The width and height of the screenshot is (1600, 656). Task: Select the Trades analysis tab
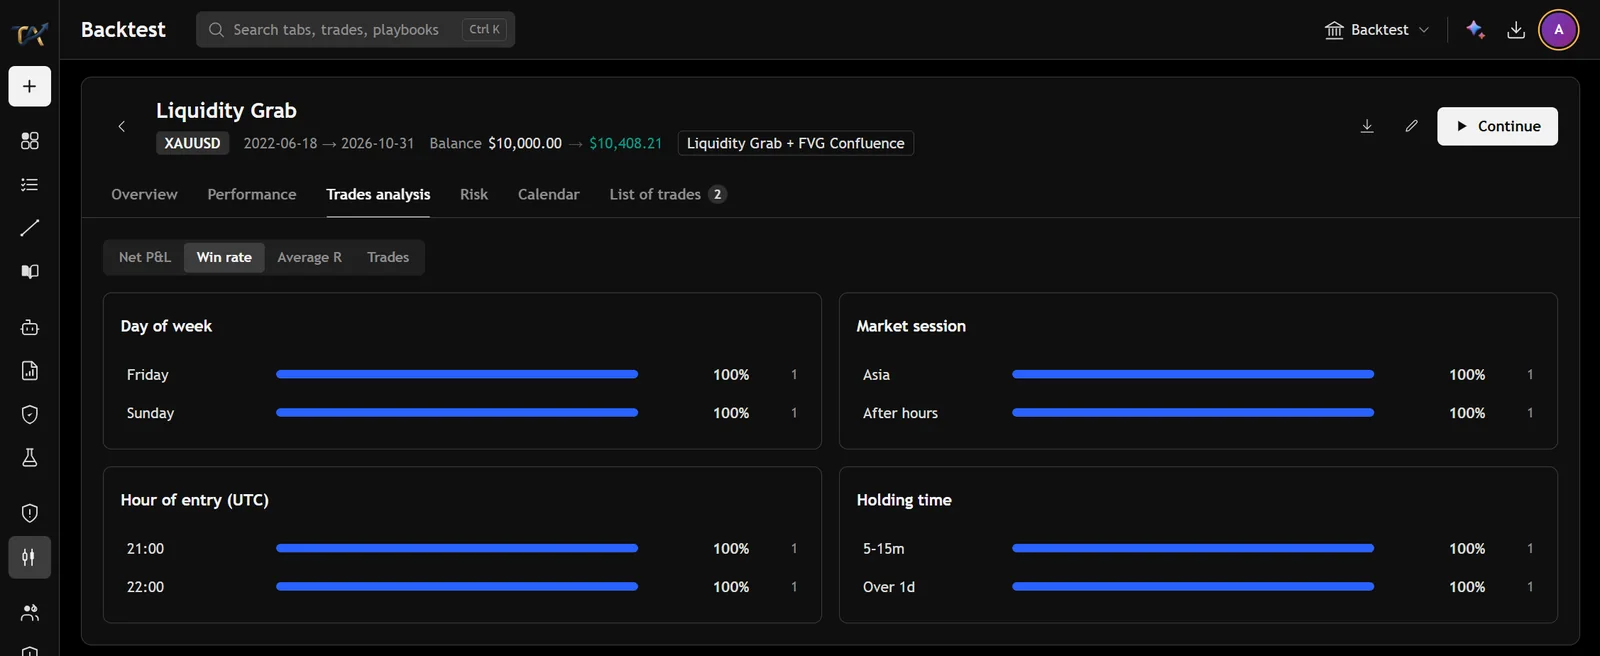(x=378, y=194)
